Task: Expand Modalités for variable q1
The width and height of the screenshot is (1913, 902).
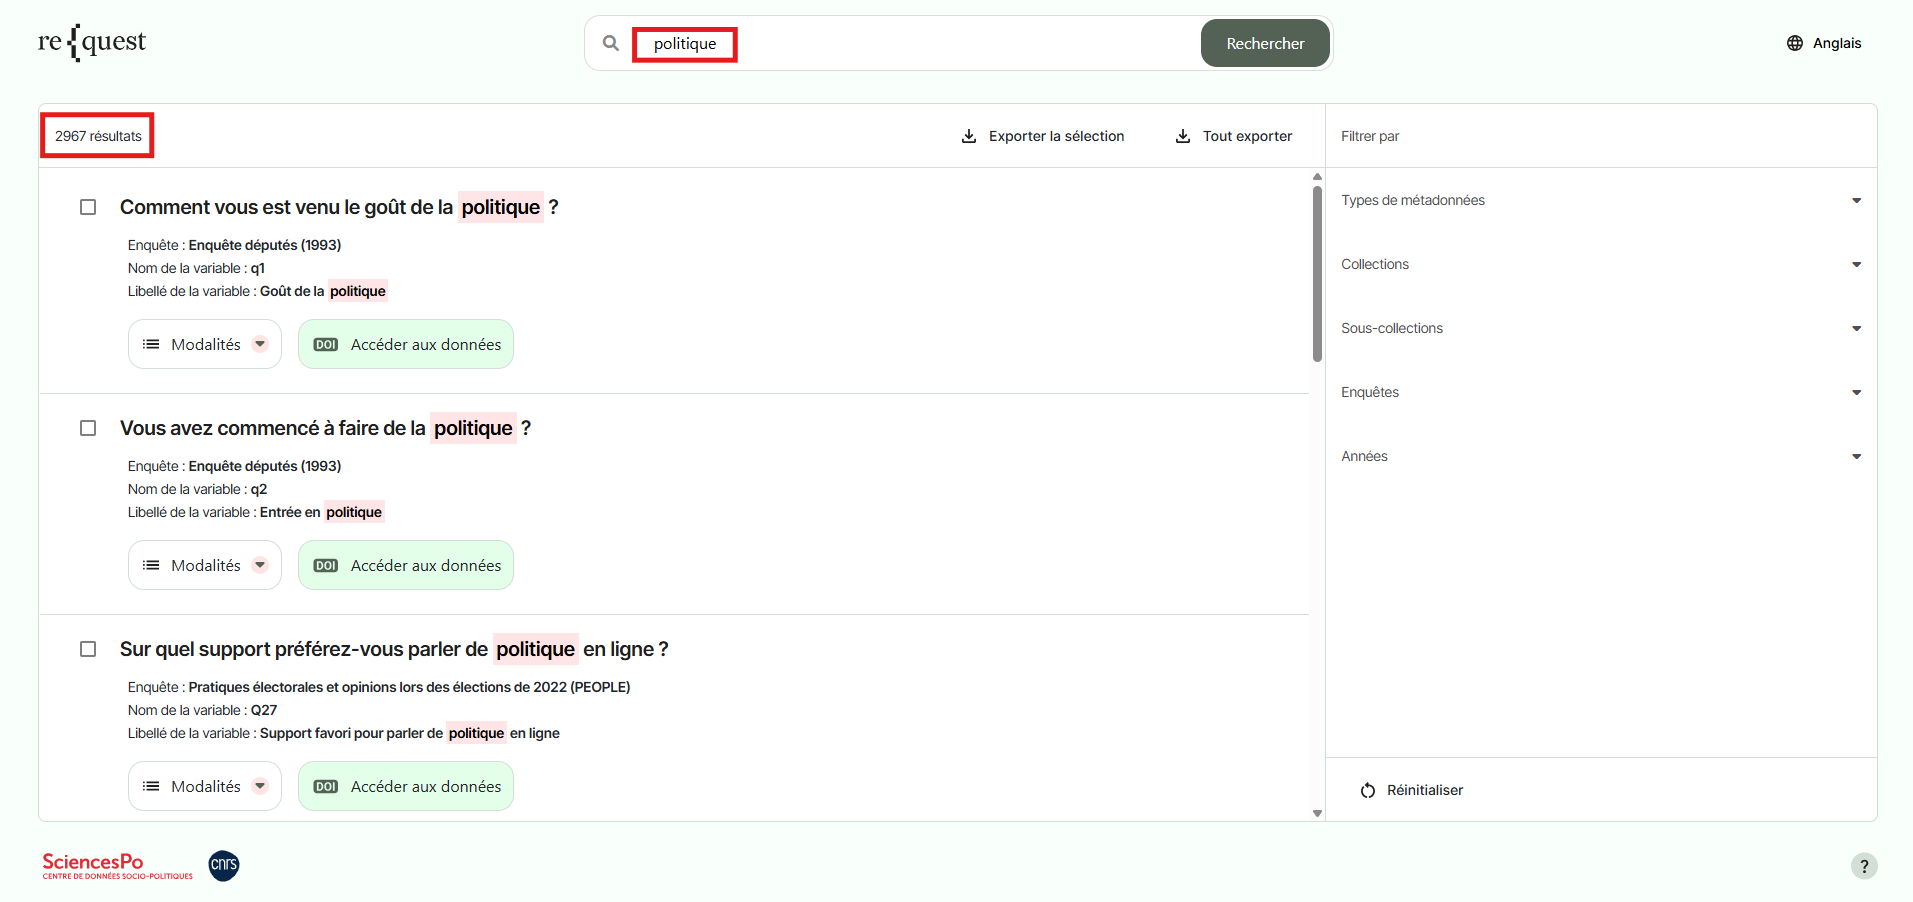Action: tap(205, 344)
